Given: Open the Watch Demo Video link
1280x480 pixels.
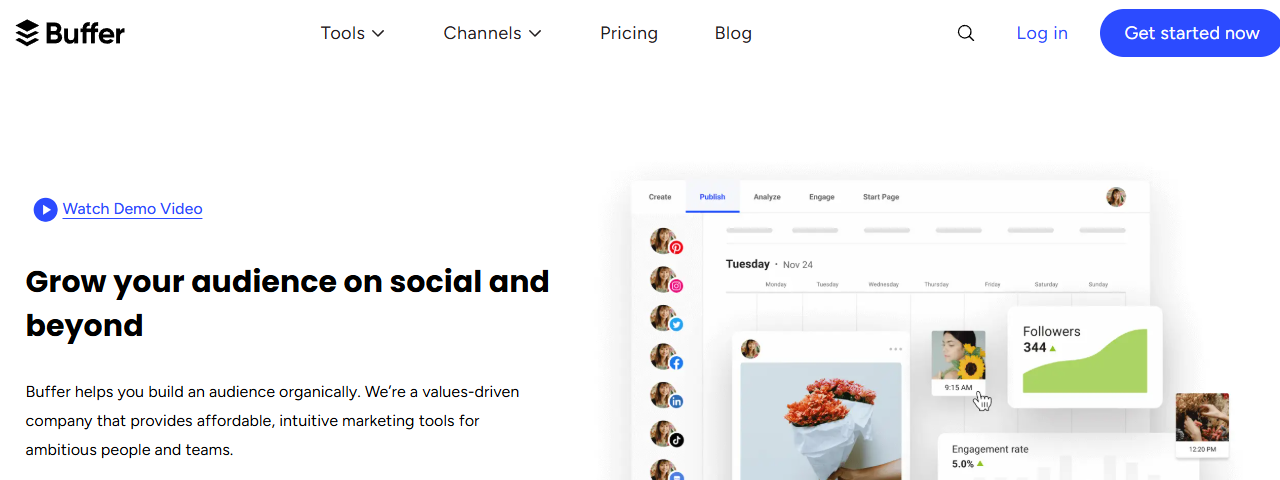Looking at the screenshot, I should click(x=133, y=209).
